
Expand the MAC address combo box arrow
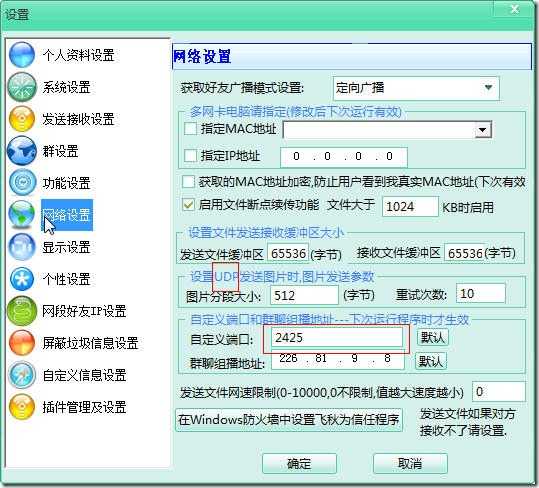point(483,130)
